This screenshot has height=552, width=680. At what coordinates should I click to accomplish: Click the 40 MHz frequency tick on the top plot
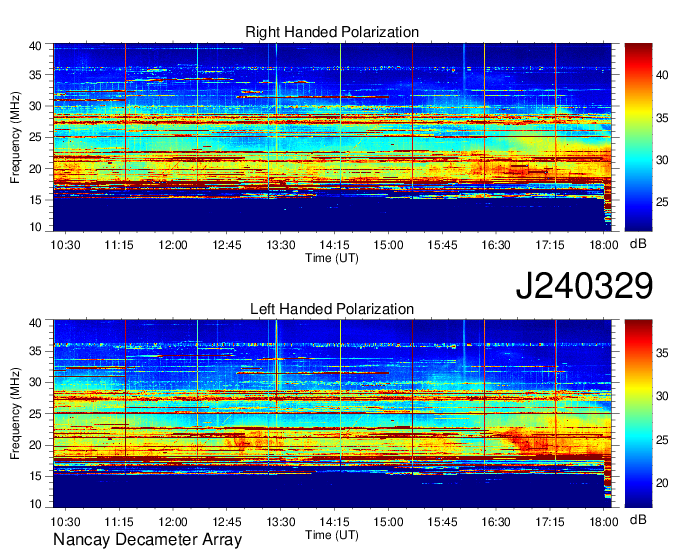[35, 46]
